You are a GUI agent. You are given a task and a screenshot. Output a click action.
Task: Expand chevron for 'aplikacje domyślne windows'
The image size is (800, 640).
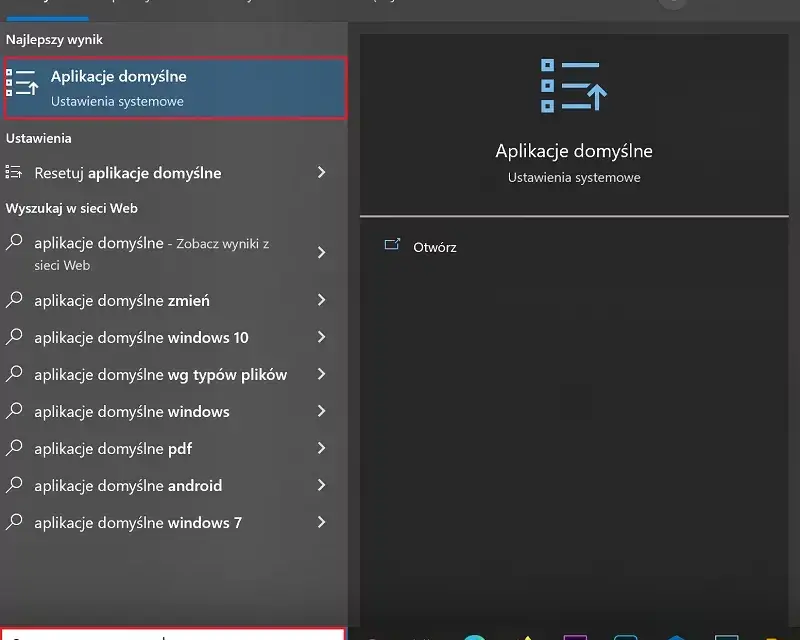(321, 411)
